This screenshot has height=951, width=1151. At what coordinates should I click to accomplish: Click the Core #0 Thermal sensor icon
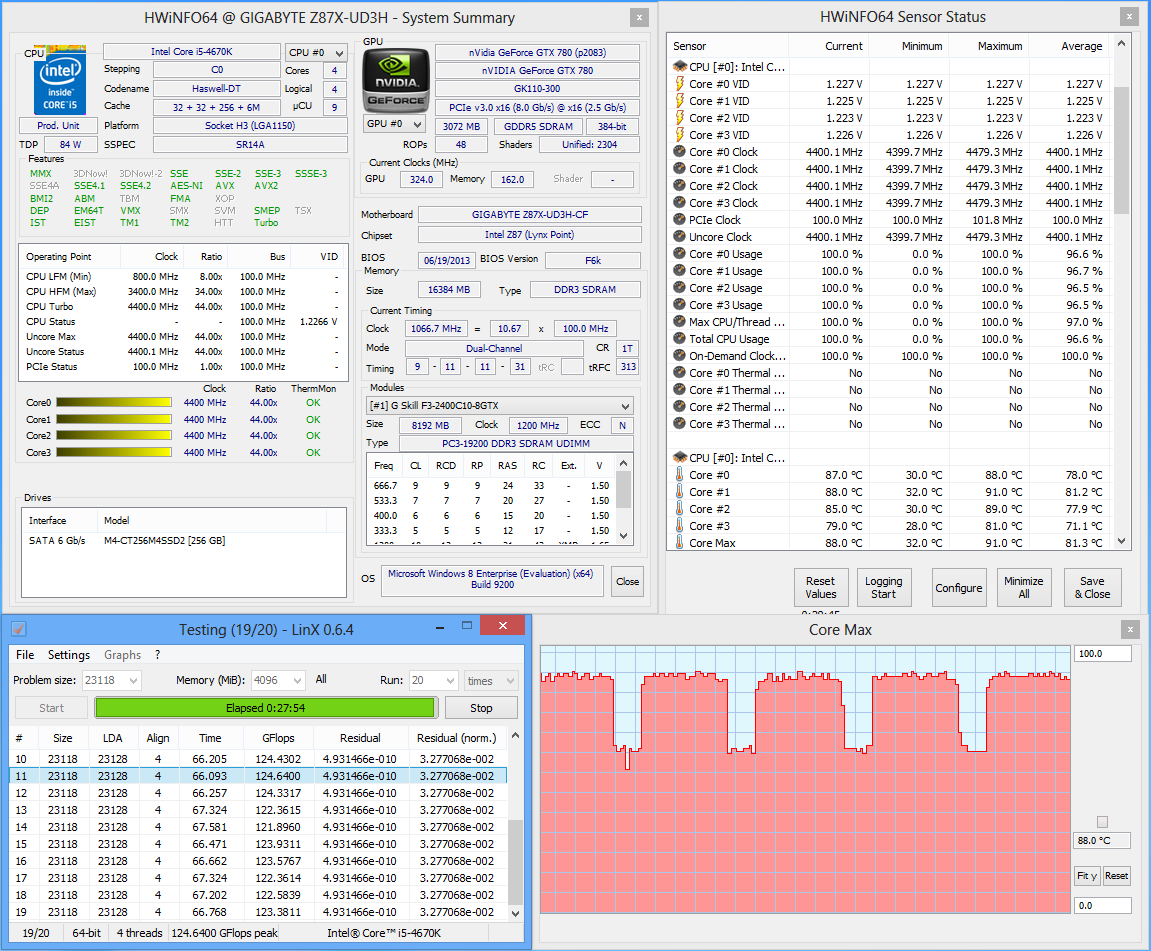pos(680,373)
